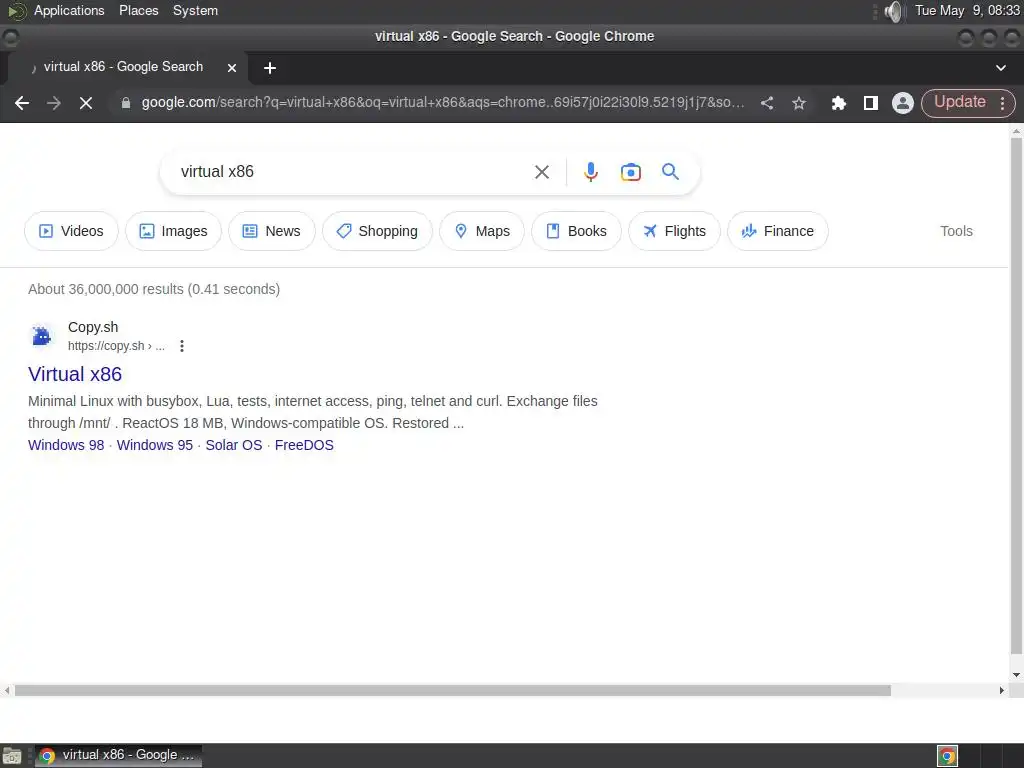Screen dimensions: 1024x768
Task: Filter results by Videos
Action: (x=71, y=231)
